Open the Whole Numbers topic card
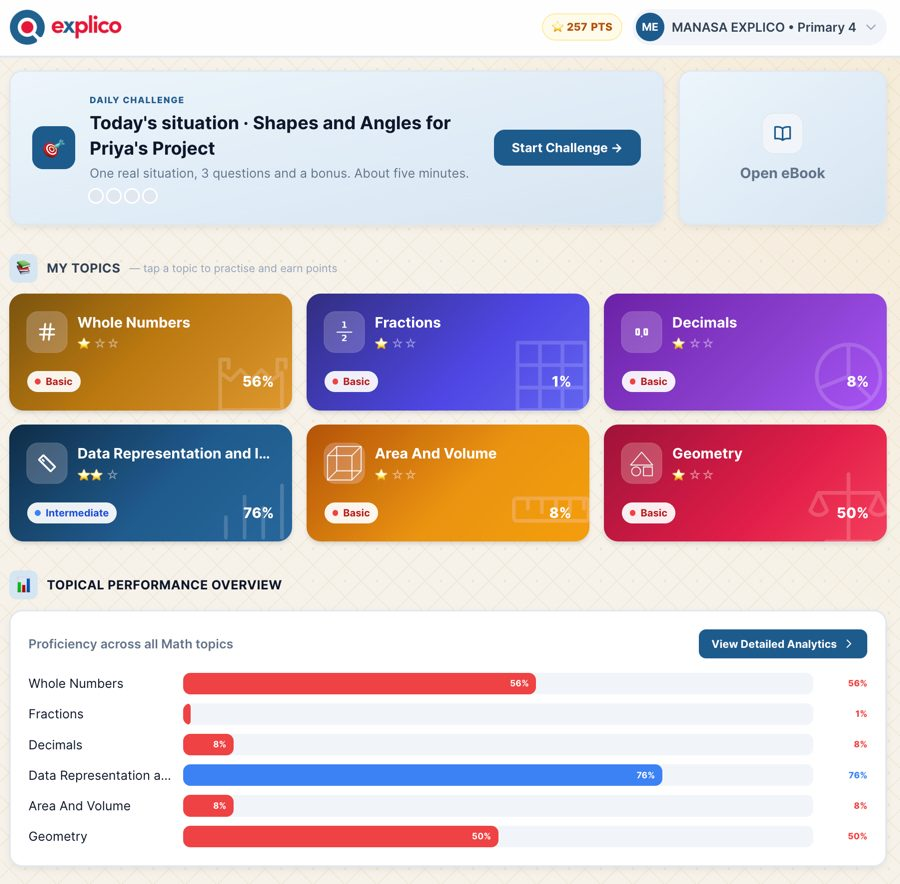The height and width of the screenshot is (884, 900). [x=150, y=352]
